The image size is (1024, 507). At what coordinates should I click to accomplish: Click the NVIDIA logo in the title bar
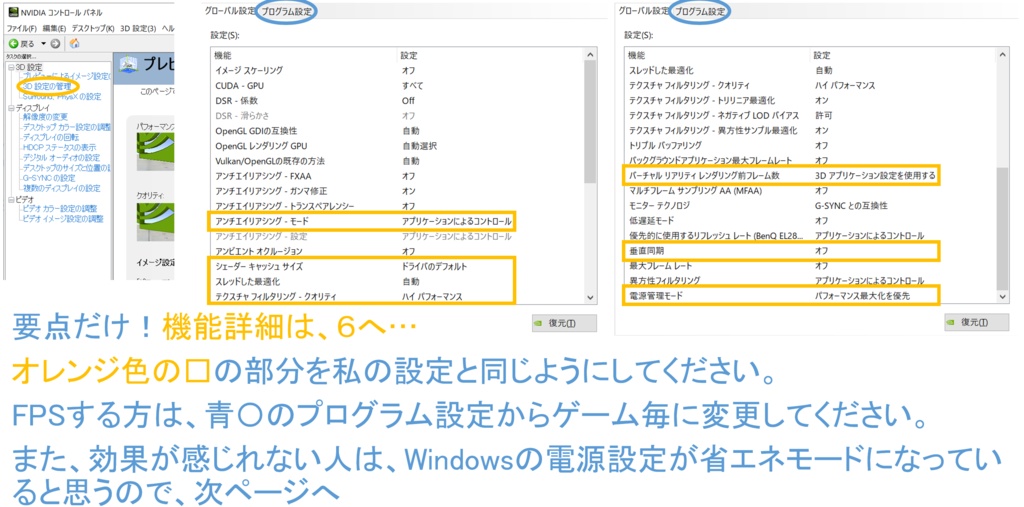[x=13, y=12]
